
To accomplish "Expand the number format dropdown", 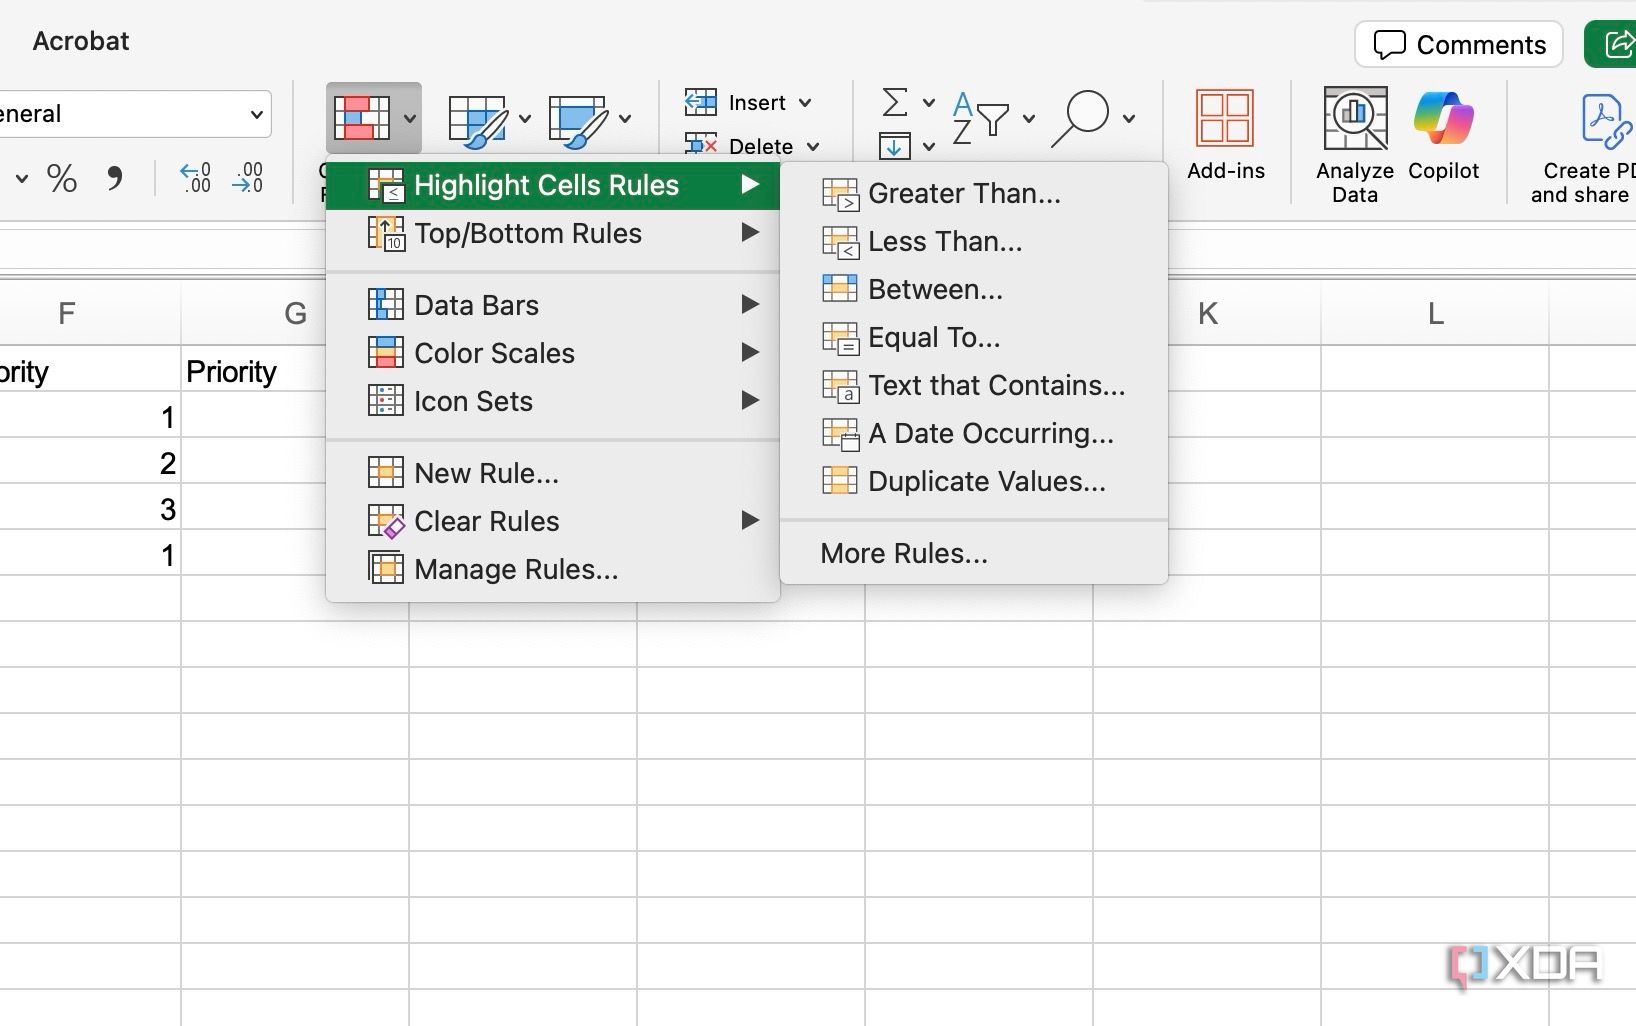I will point(256,114).
